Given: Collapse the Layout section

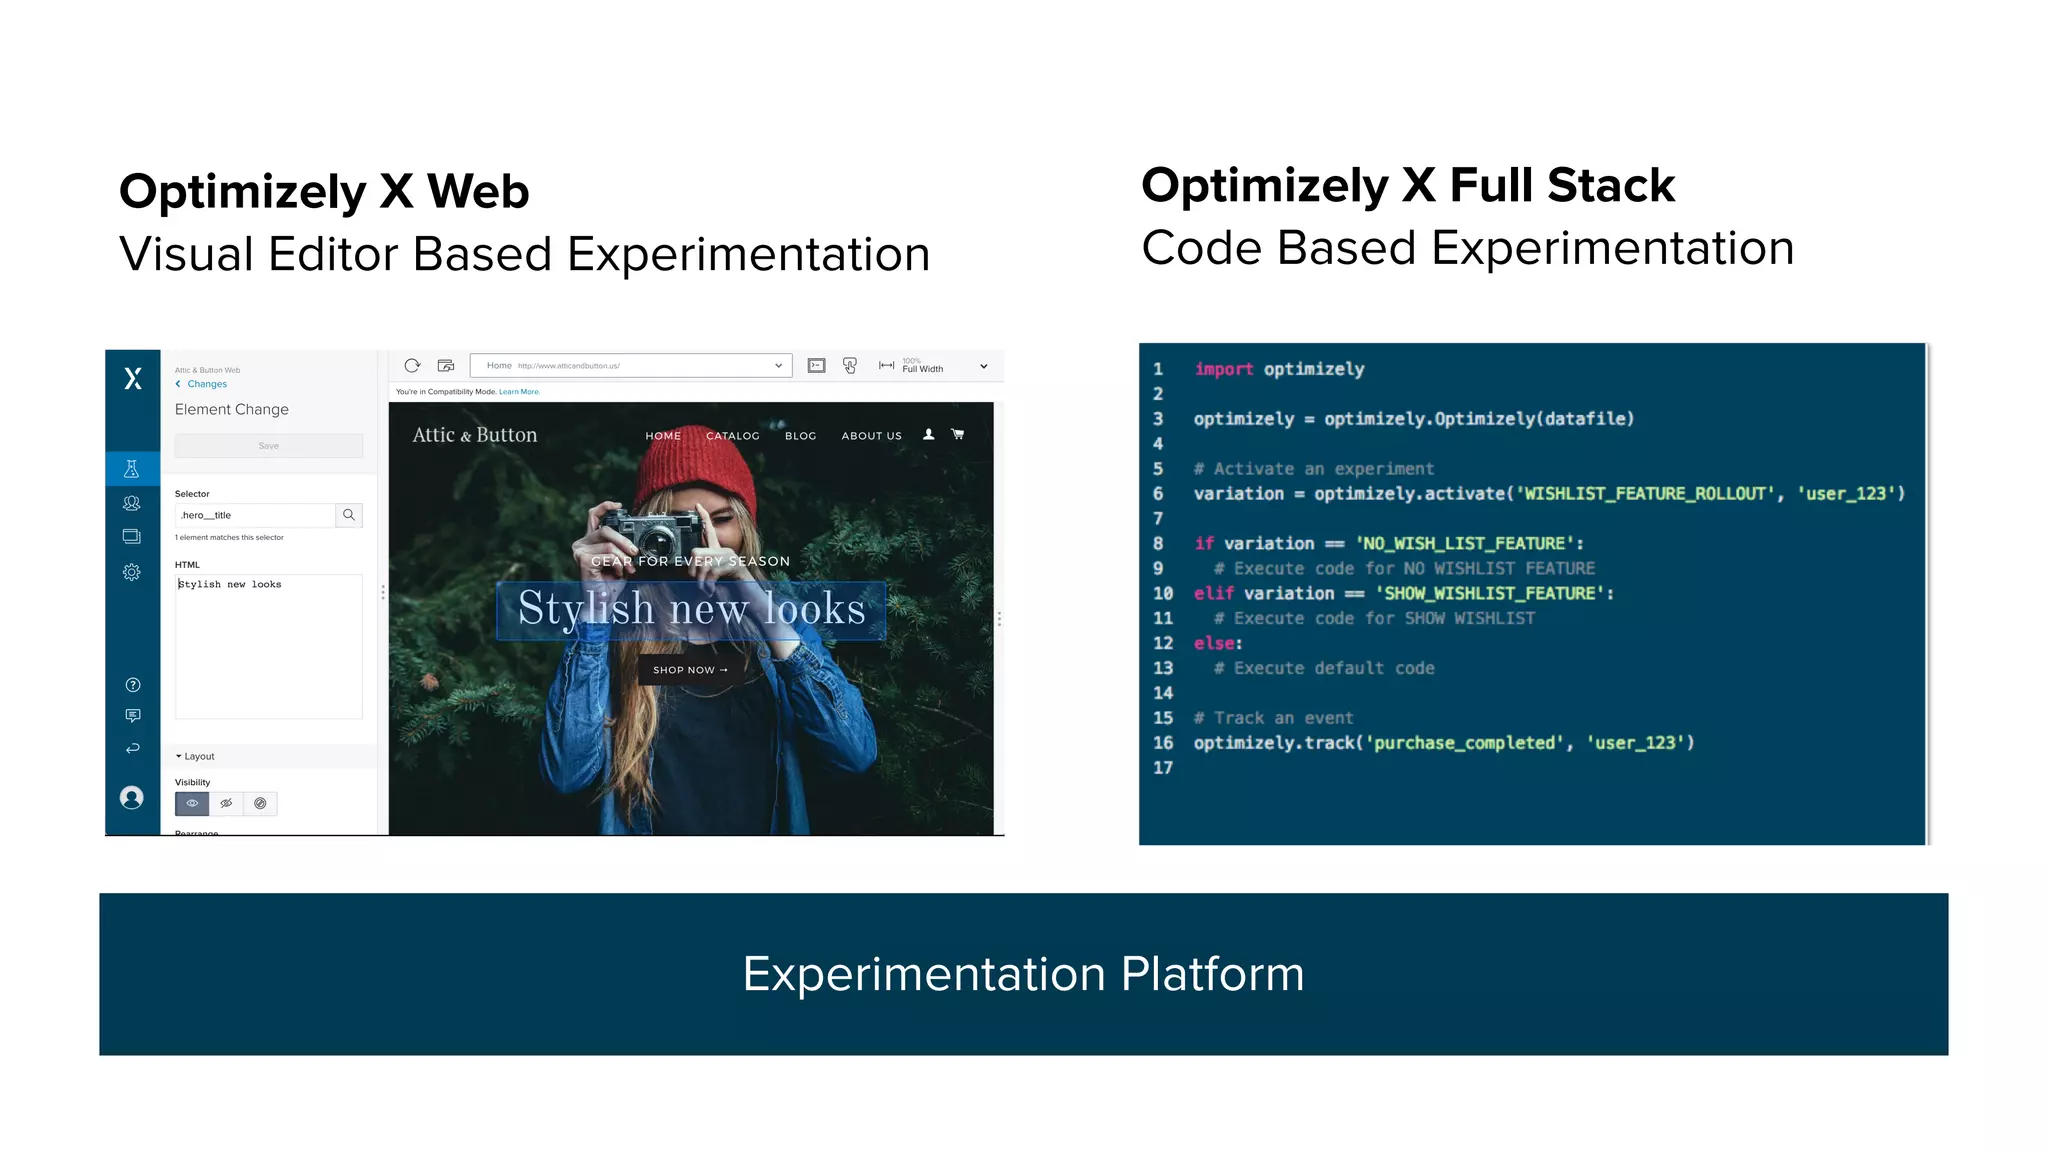Looking at the screenshot, I should coord(196,756).
